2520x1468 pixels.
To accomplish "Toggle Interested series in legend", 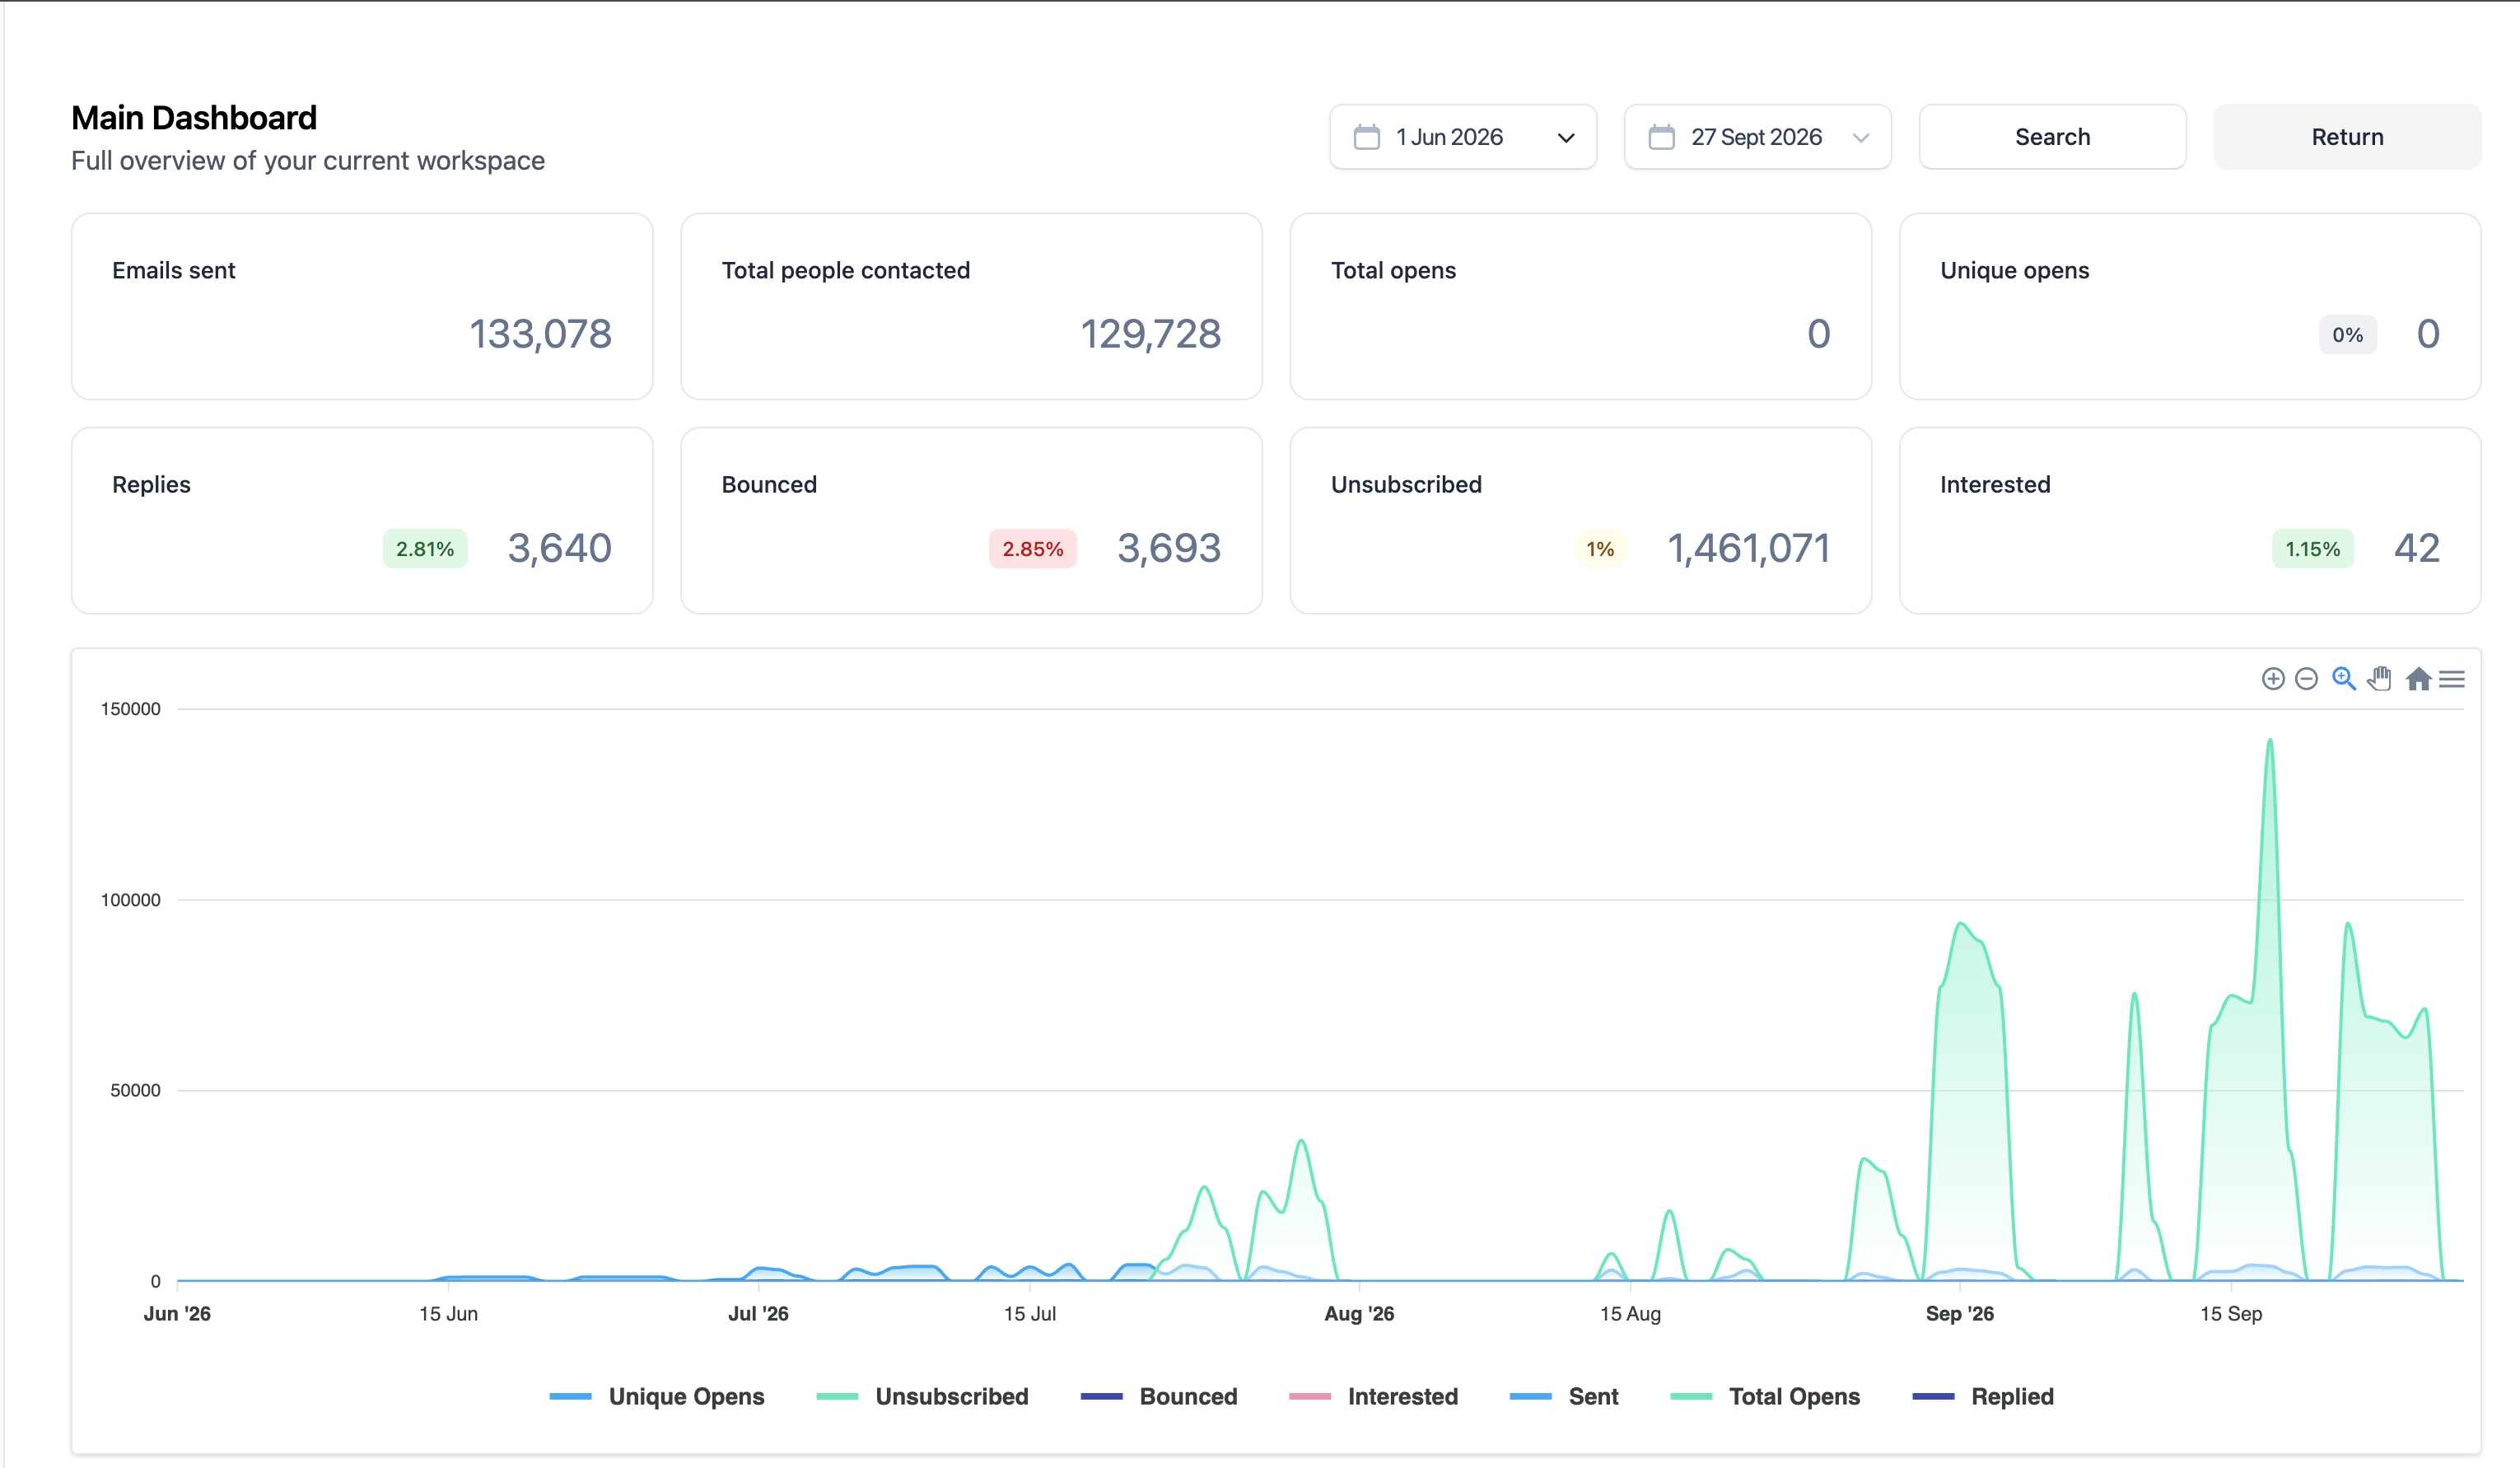I will 1373,1396.
